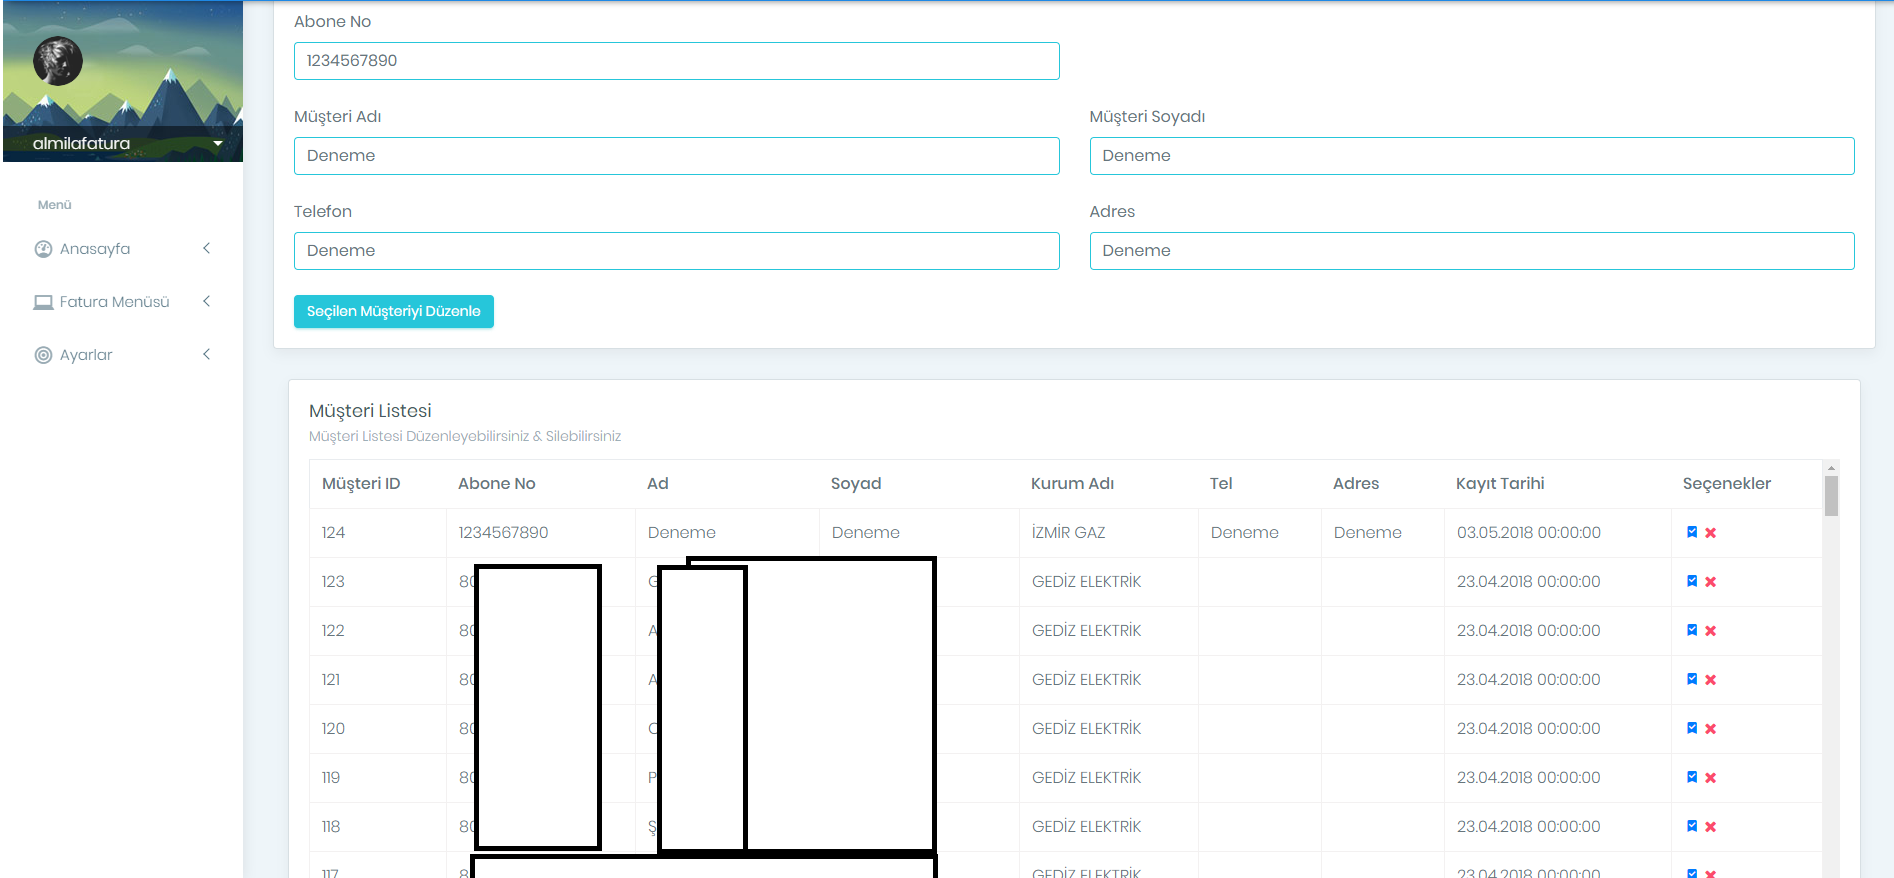
Task: Expand Anasayfa menu chevron
Action: [x=207, y=248]
